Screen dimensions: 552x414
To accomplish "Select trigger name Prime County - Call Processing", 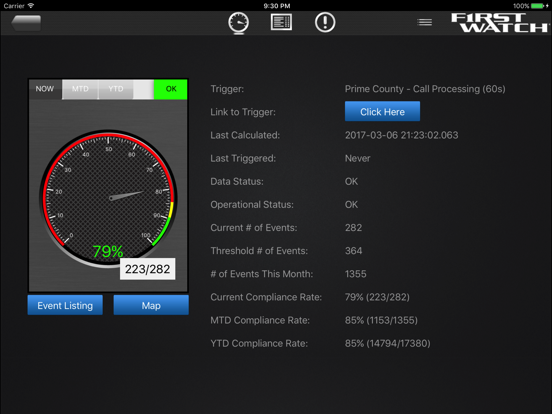I will pyautogui.click(x=425, y=89).
